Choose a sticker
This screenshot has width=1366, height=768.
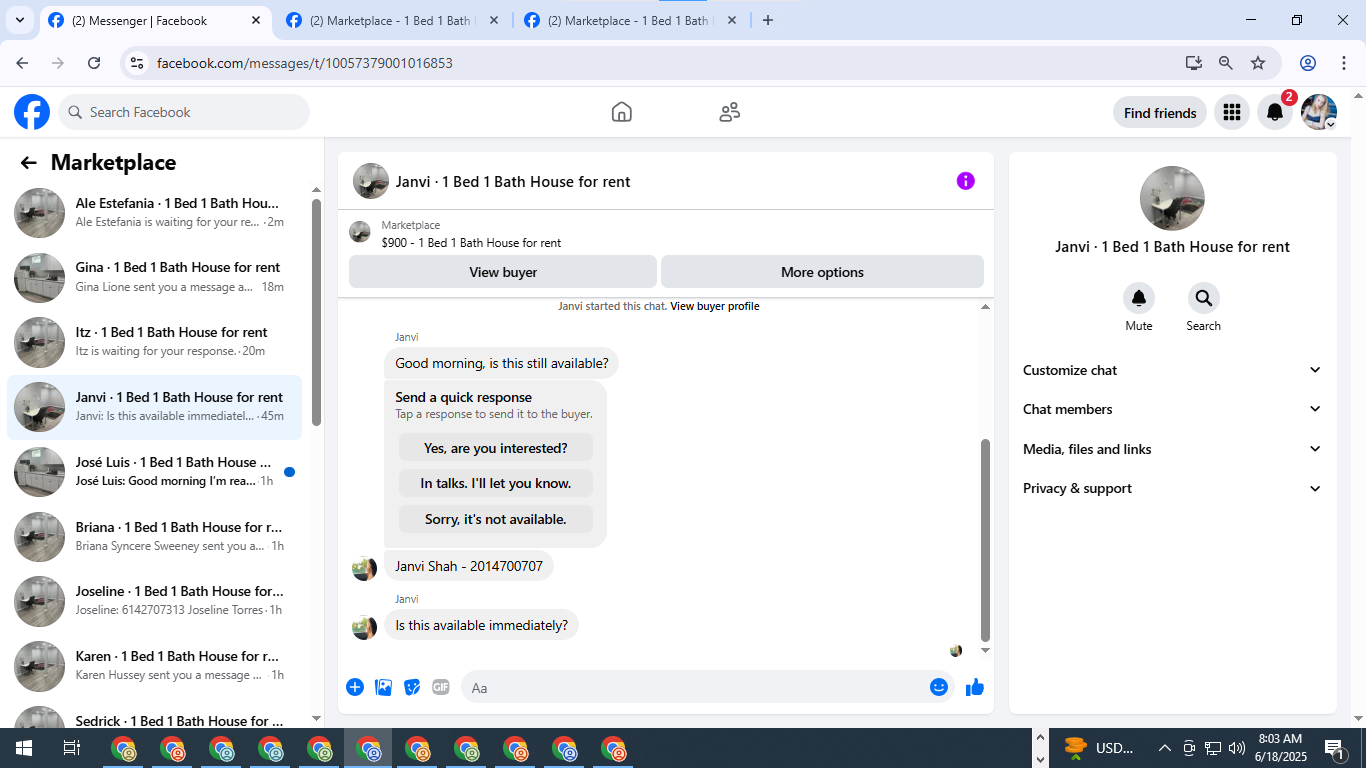pos(412,687)
